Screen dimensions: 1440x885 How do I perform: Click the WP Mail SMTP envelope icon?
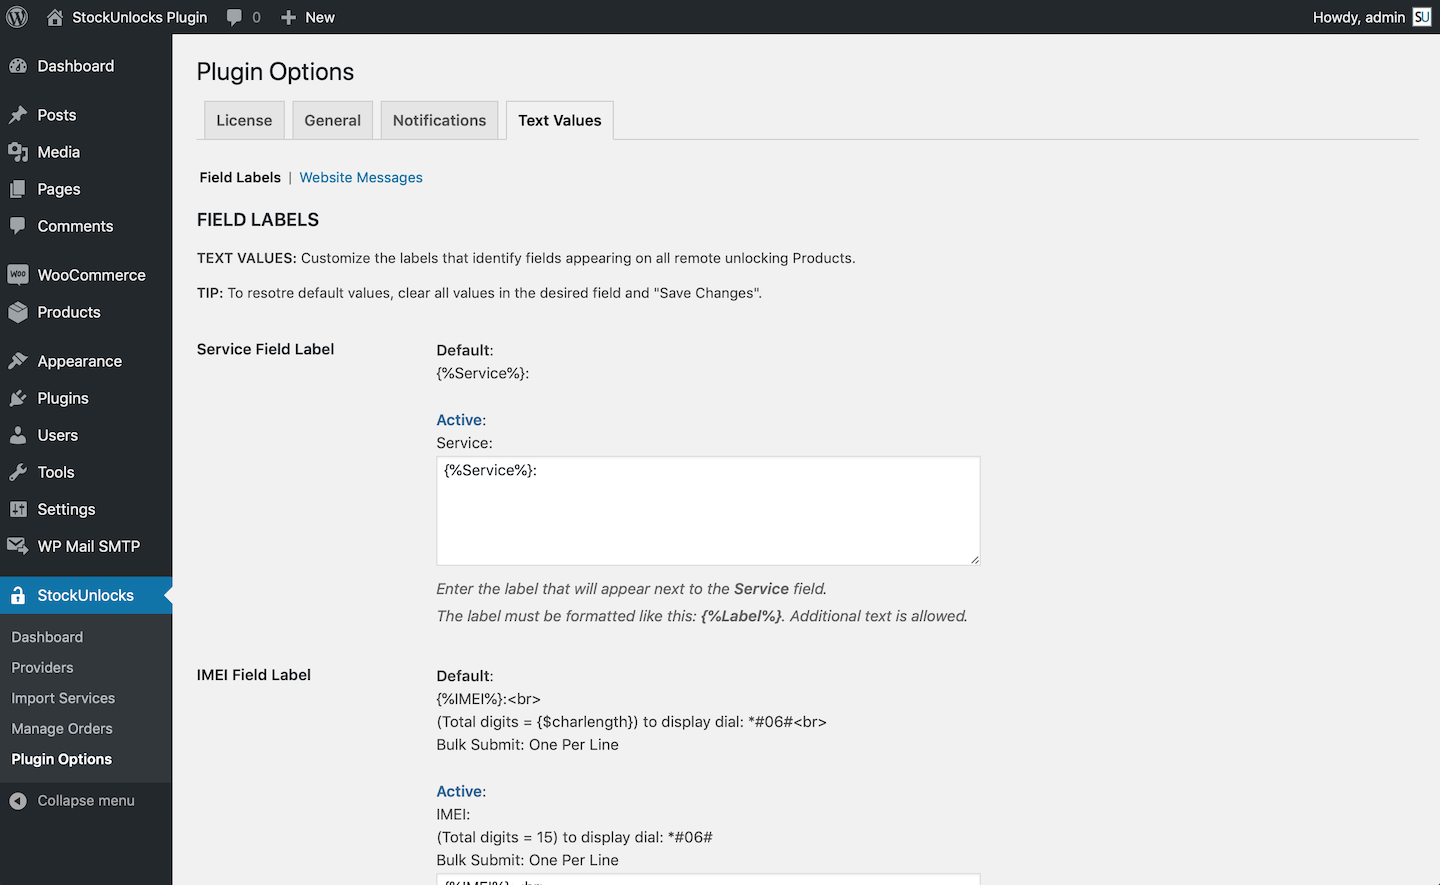18,546
